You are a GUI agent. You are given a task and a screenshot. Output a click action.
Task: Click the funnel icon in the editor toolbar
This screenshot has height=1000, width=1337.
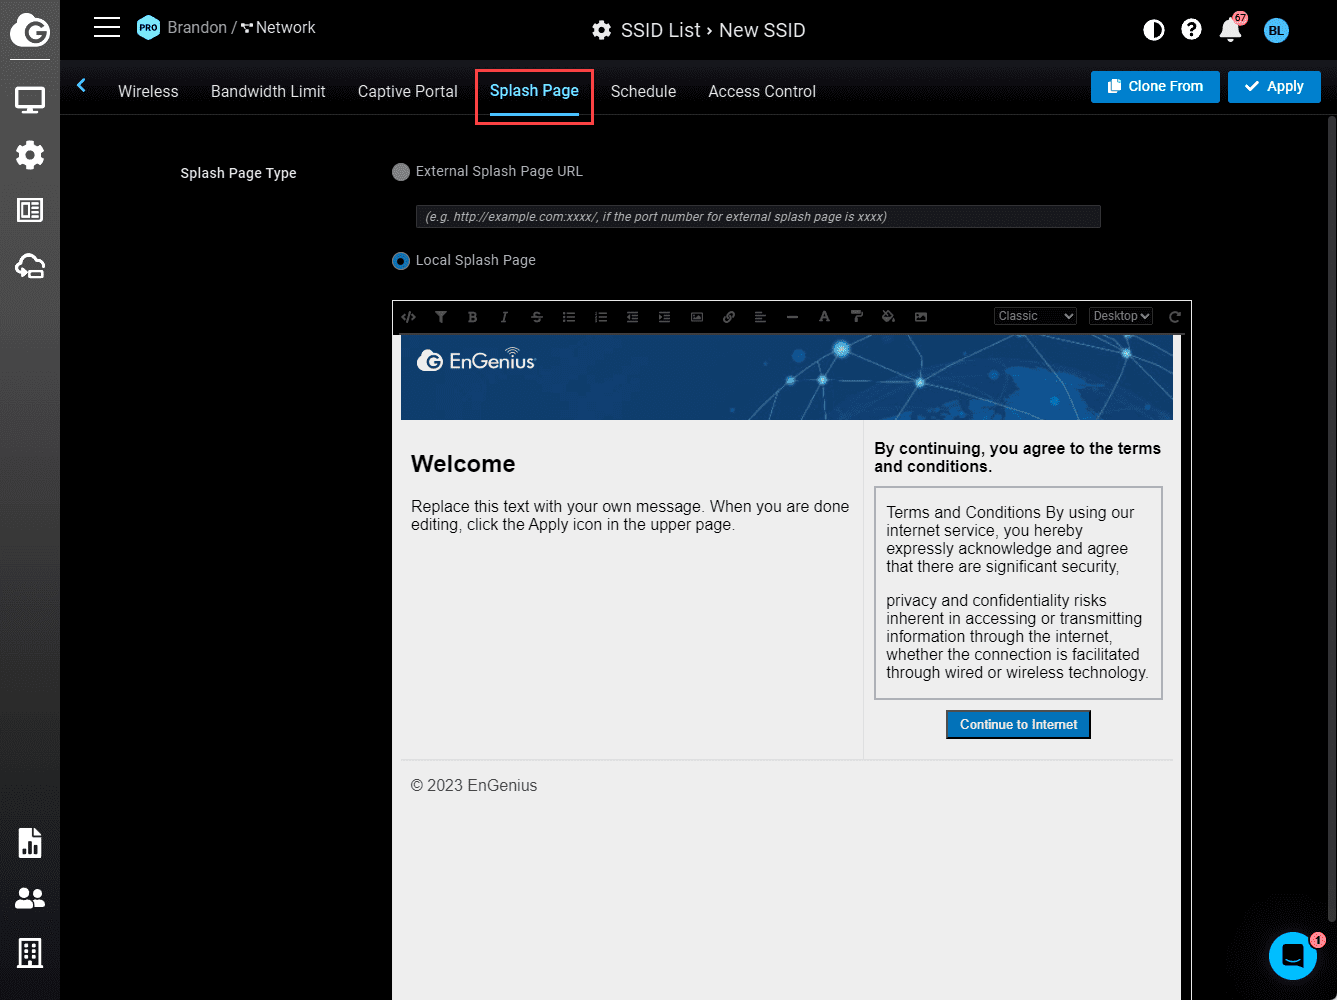pos(441,317)
